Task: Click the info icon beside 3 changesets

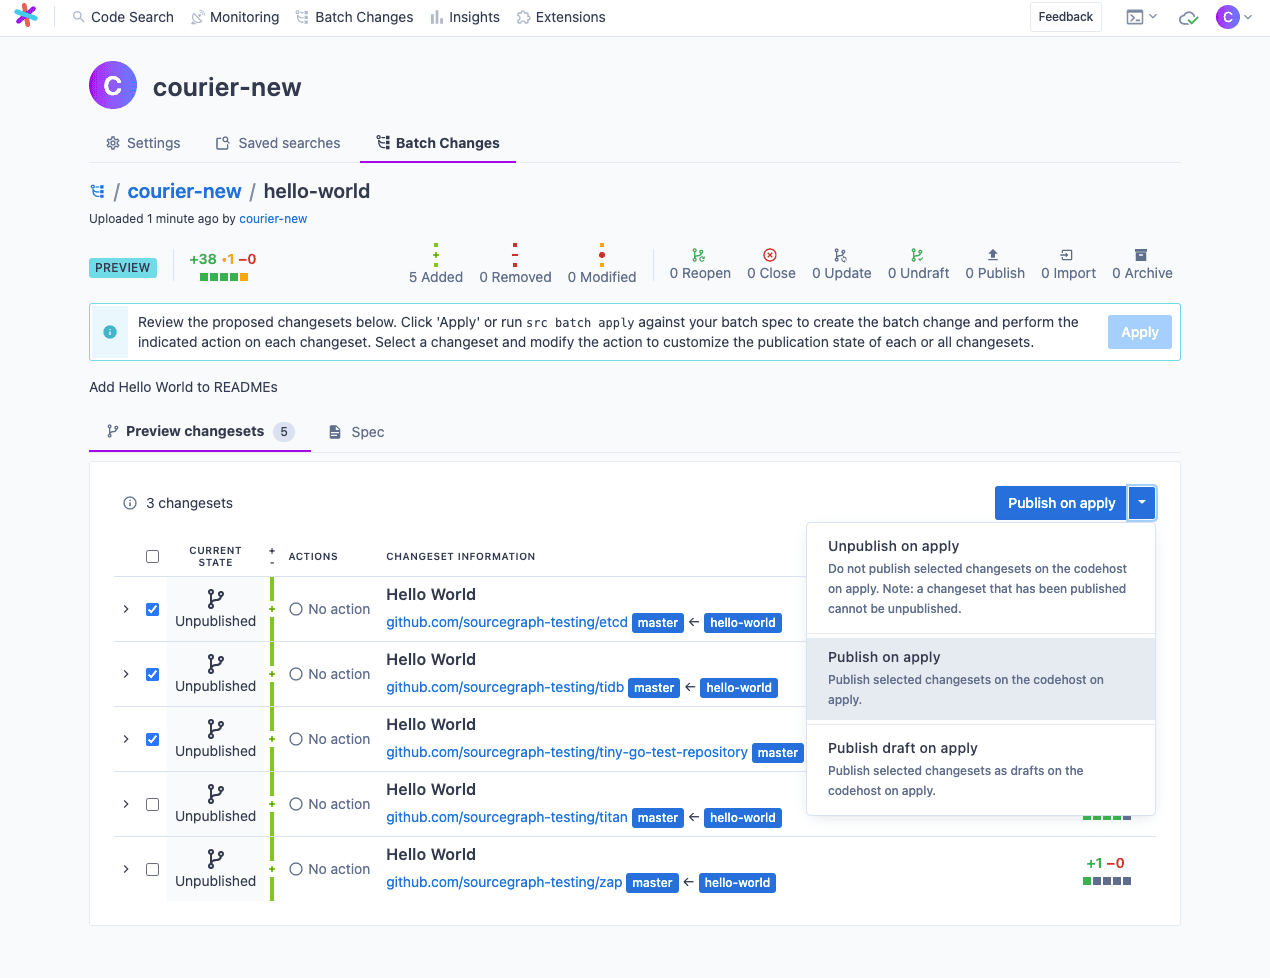Action: [x=130, y=503]
